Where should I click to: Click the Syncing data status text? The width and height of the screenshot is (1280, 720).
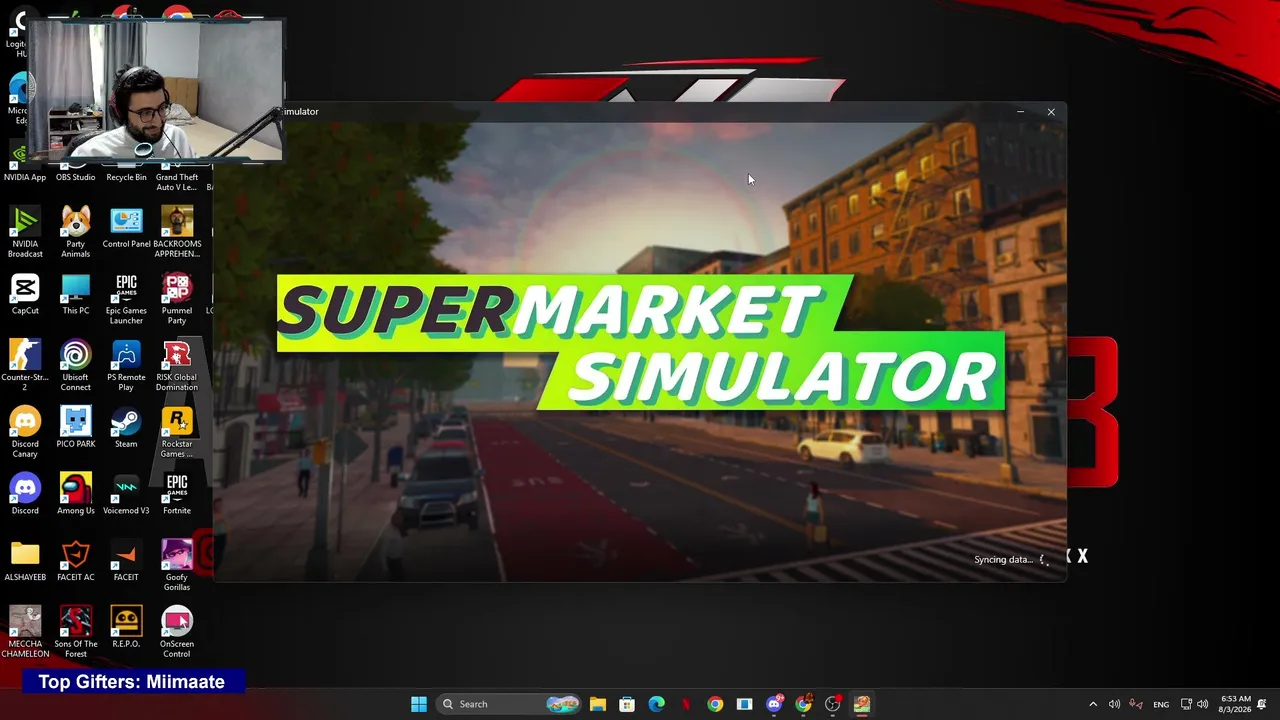point(1004,560)
